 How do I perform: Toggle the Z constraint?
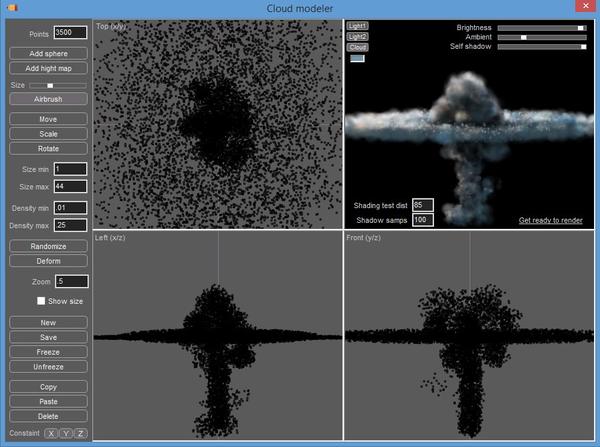pyautogui.click(x=80, y=433)
